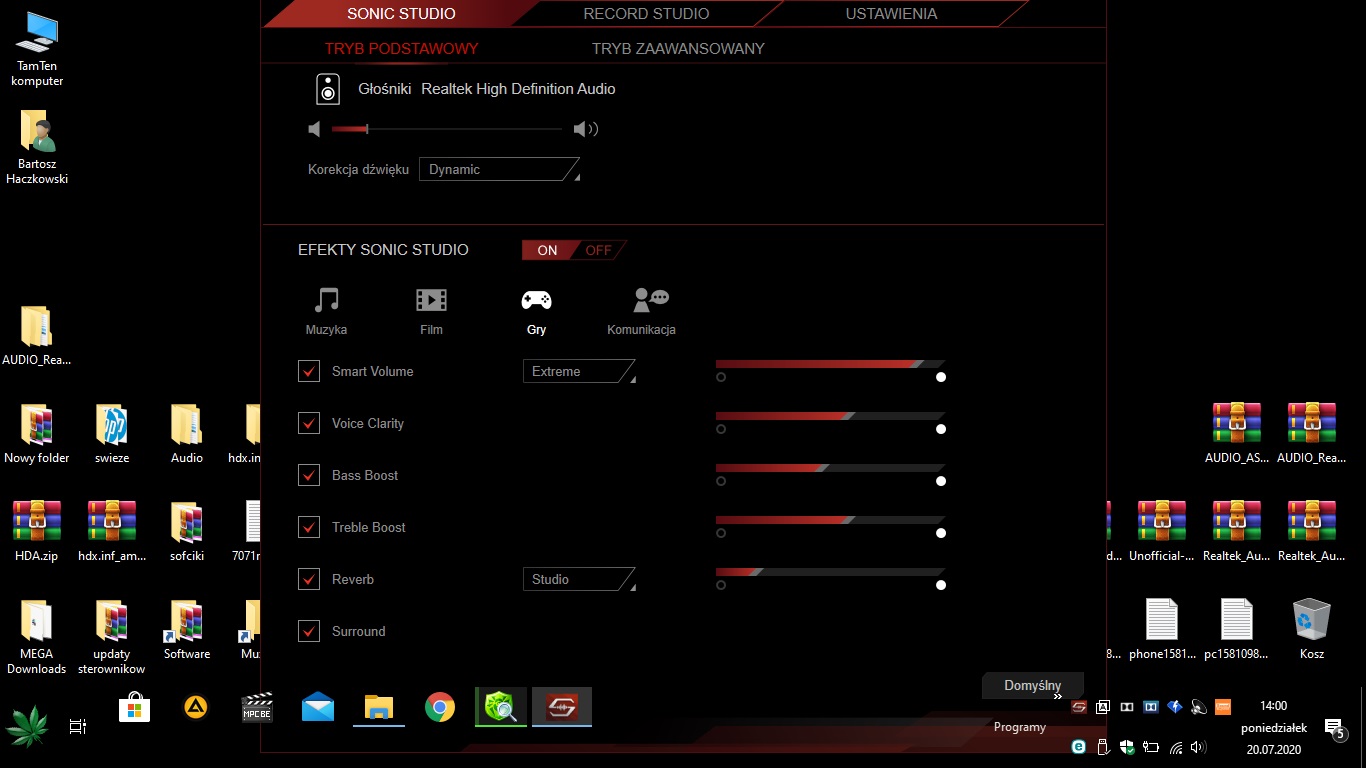Switch to the SONIC STUDIO tab
The image size is (1366, 768).
(x=401, y=14)
